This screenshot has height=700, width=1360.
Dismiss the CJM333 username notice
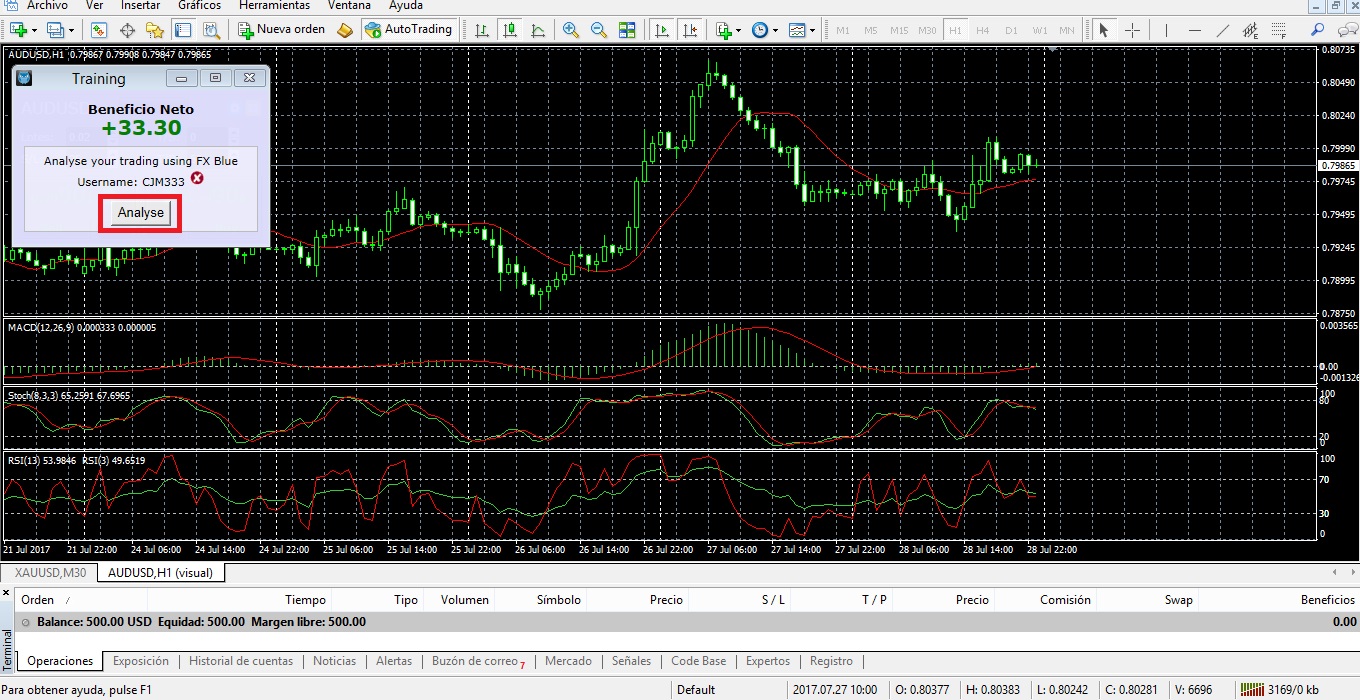(196, 180)
